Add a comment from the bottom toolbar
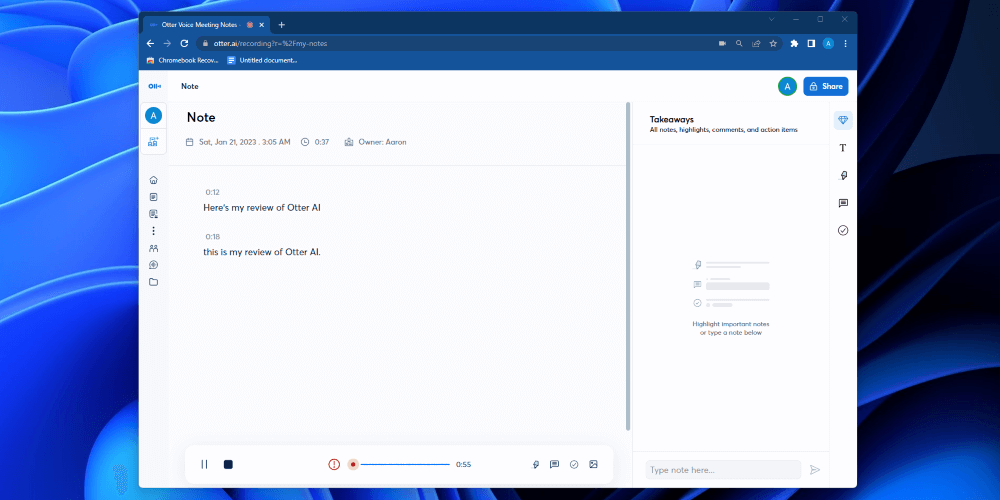The width and height of the screenshot is (1000, 500). [x=554, y=464]
